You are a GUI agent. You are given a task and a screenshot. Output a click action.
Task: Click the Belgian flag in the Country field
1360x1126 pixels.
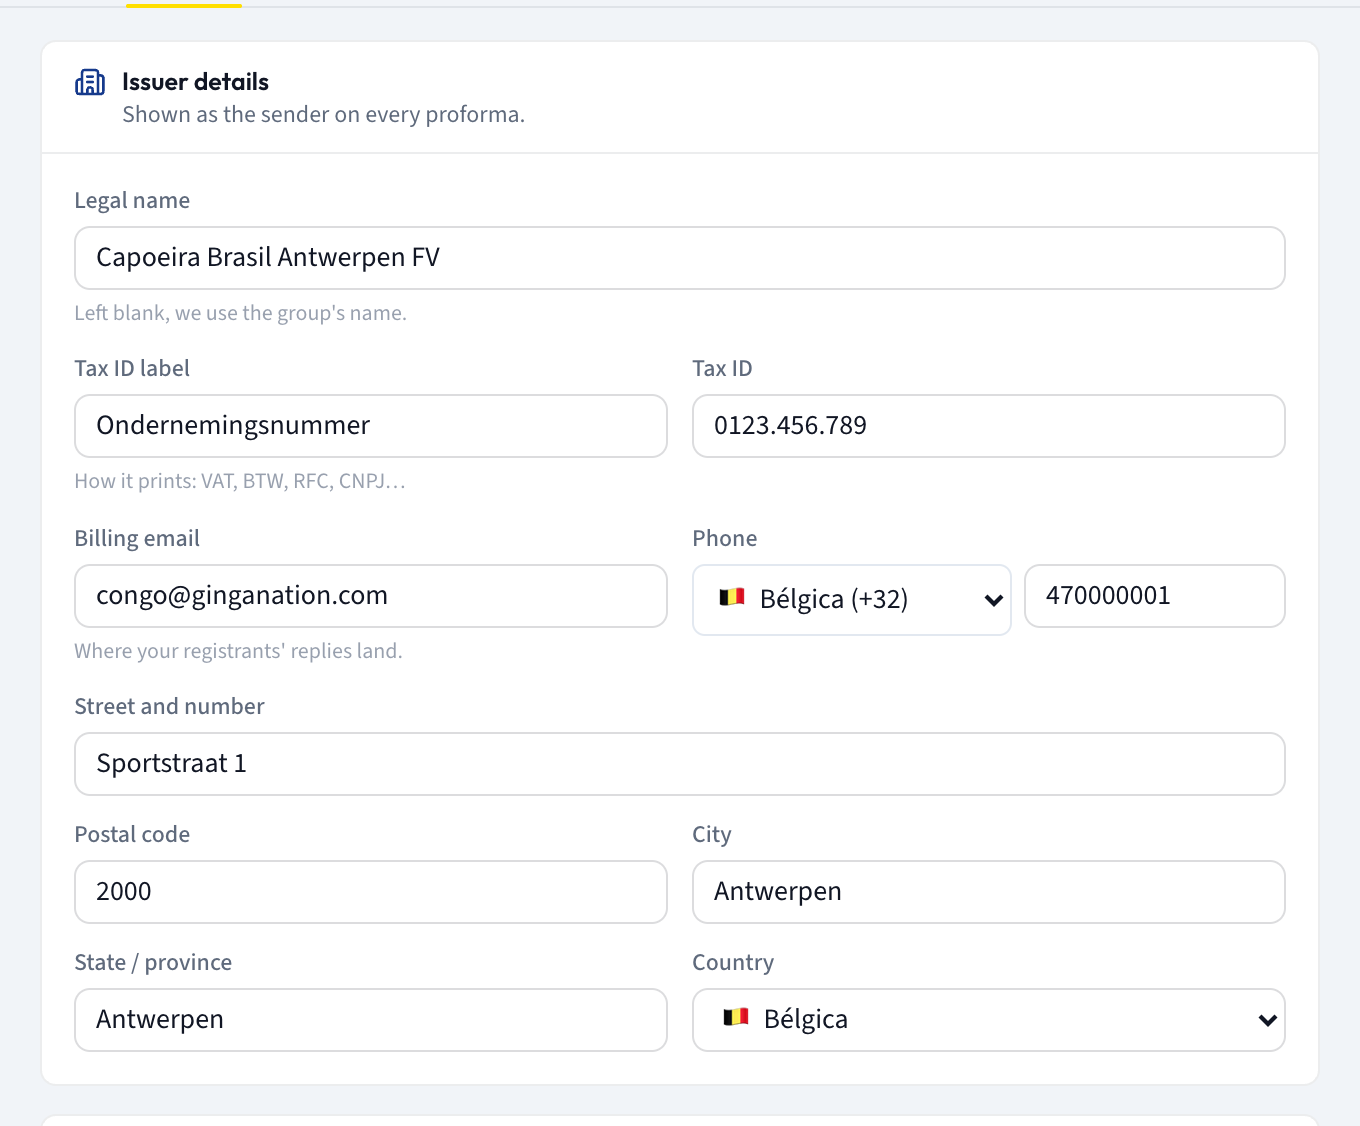pyautogui.click(x=736, y=1017)
